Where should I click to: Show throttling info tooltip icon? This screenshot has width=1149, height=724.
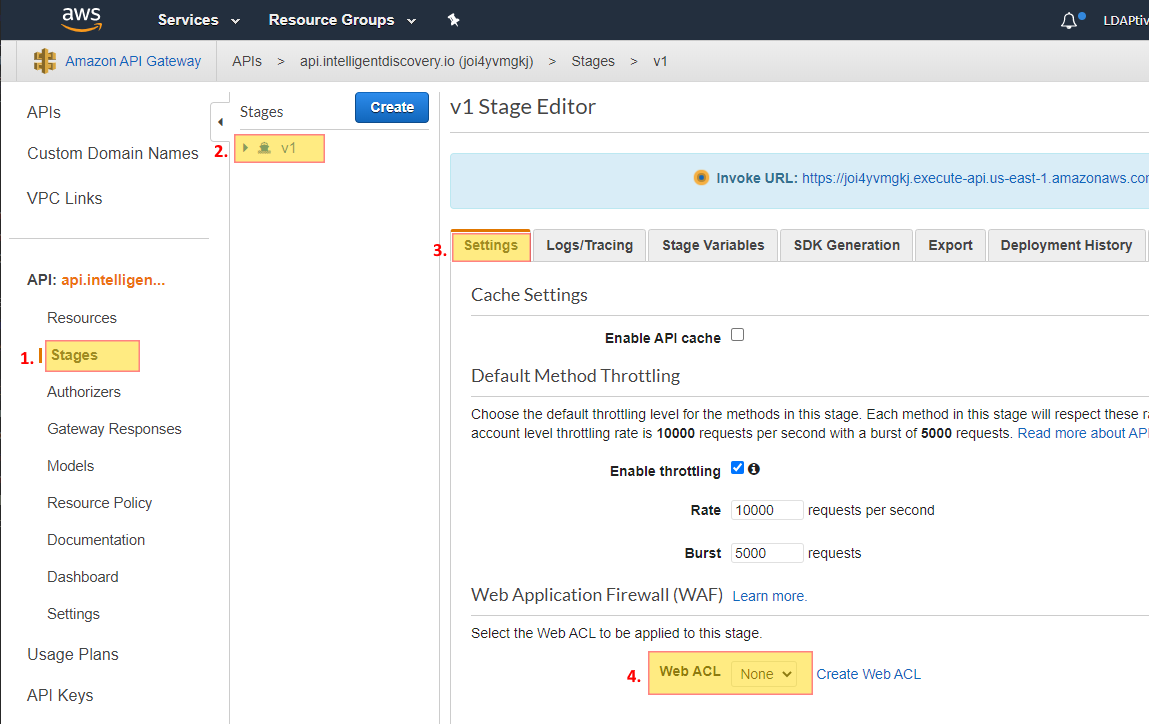[x=753, y=469]
